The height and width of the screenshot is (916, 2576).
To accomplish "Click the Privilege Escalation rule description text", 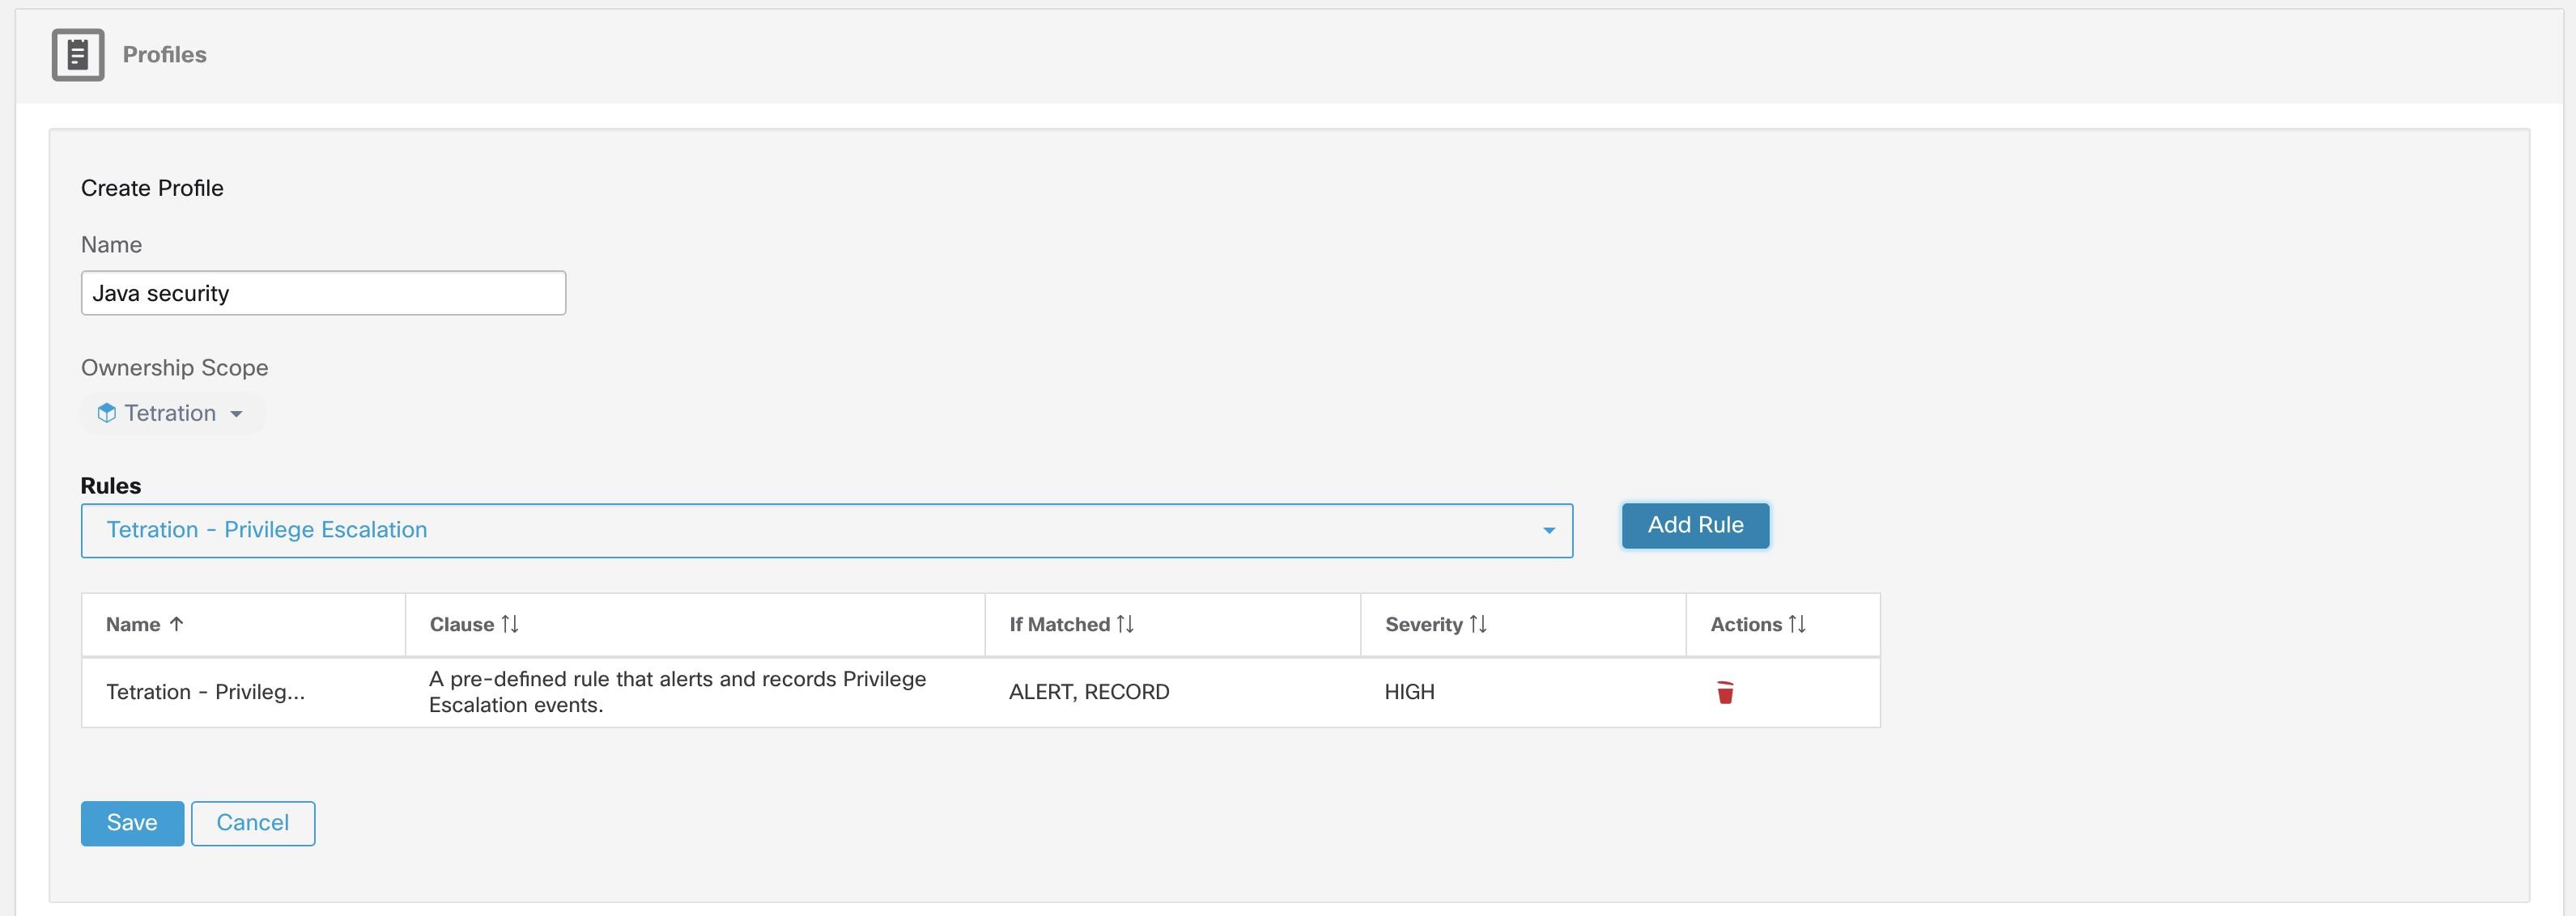I will tap(677, 691).
